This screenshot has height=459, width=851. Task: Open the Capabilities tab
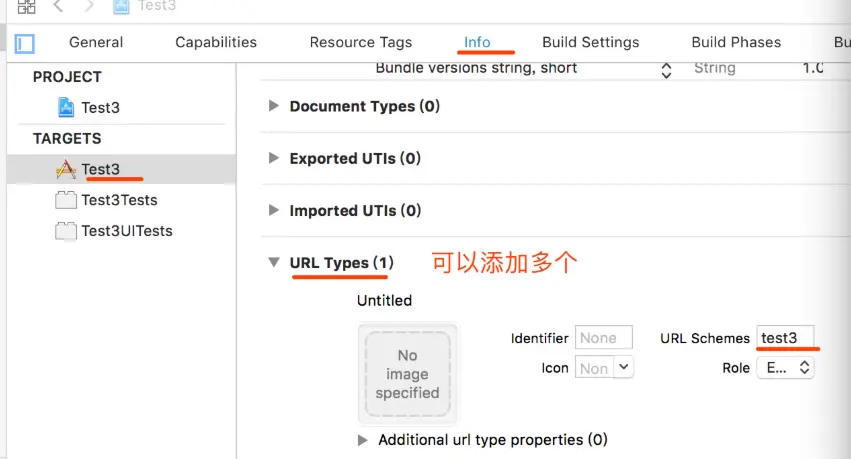tap(216, 42)
